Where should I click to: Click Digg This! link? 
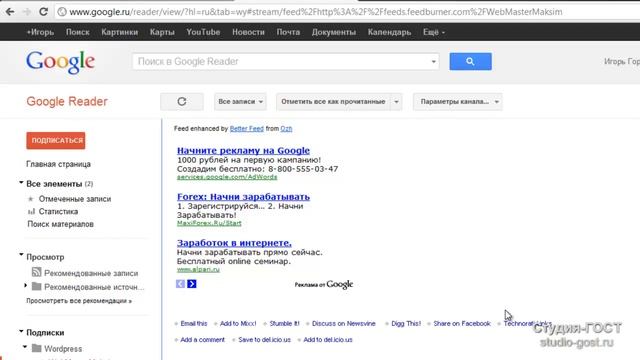406,324
